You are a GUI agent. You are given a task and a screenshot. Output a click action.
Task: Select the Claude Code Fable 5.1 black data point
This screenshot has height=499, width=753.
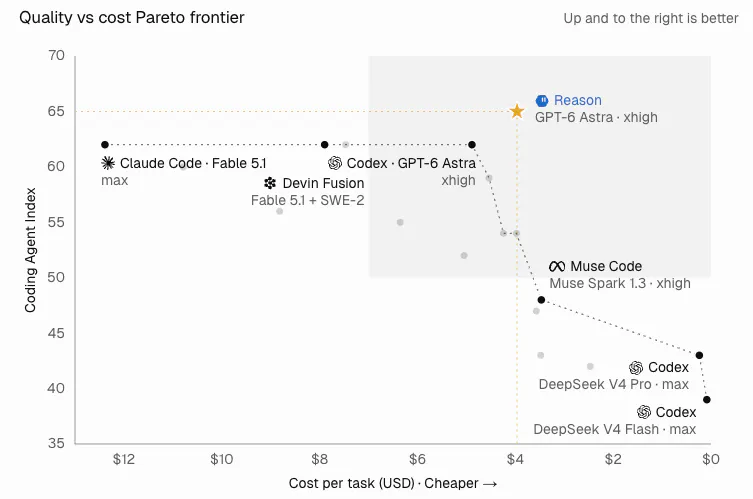pos(105,145)
